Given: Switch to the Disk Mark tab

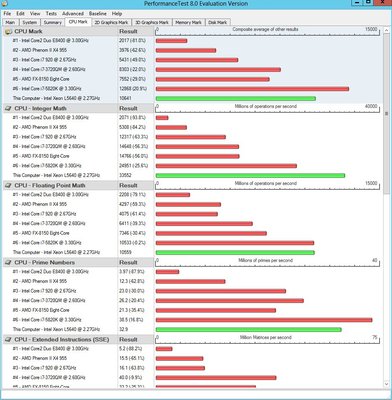Looking at the screenshot, I should pyautogui.click(x=217, y=22).
